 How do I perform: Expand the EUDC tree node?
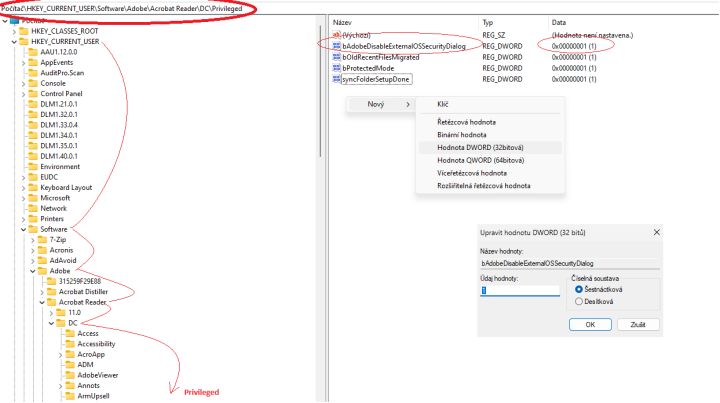click(x=23, y=177)
